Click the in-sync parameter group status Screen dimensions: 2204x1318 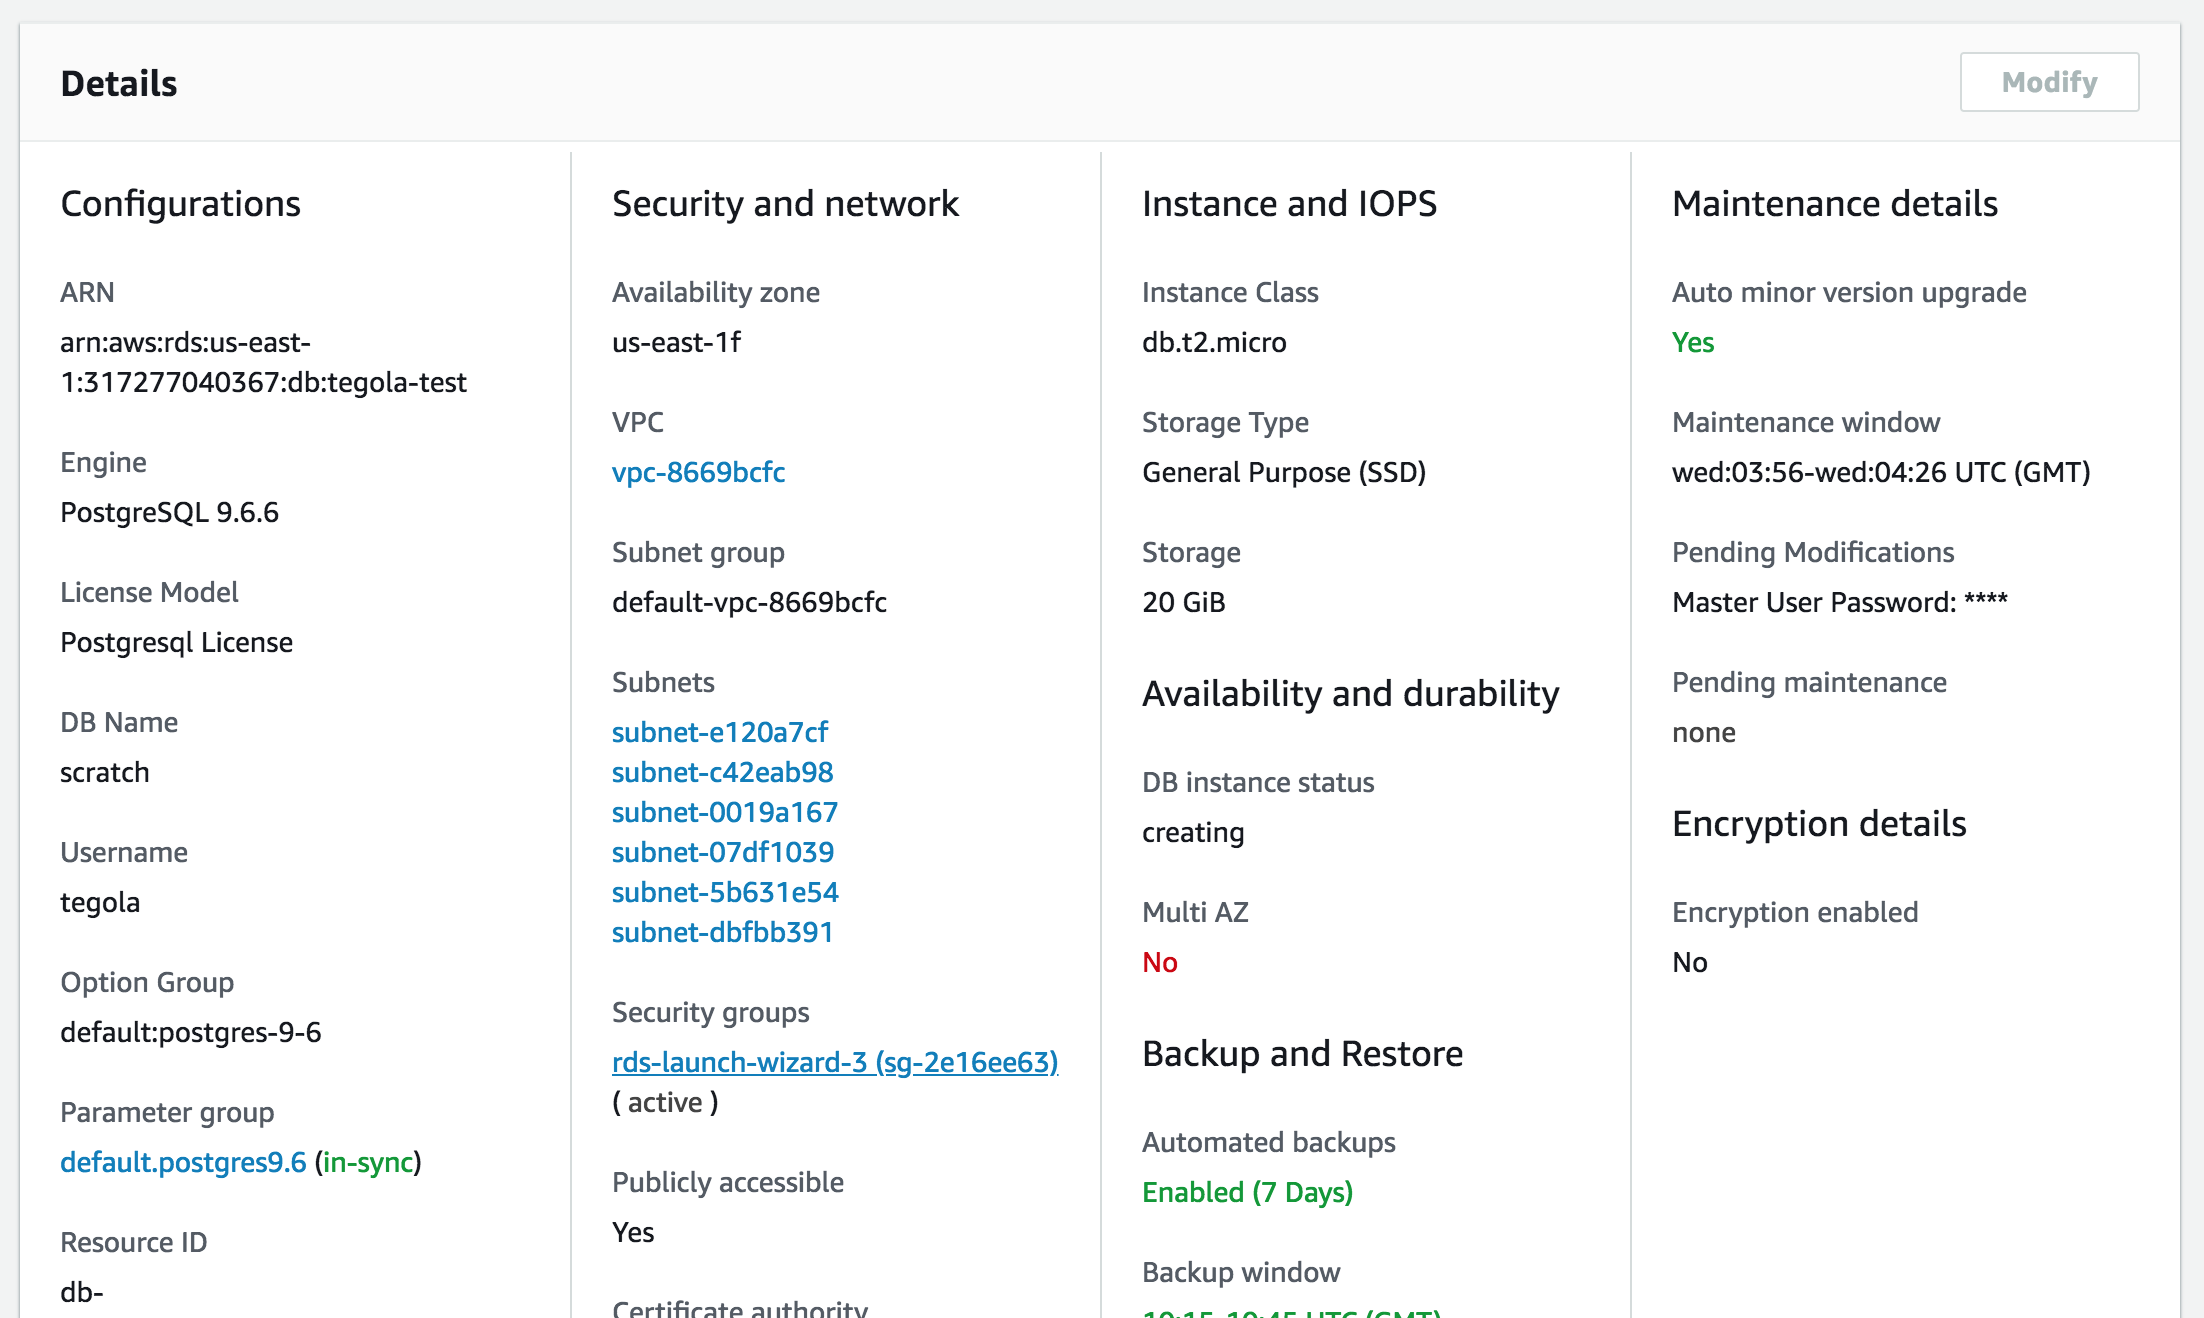[367, 1162]
